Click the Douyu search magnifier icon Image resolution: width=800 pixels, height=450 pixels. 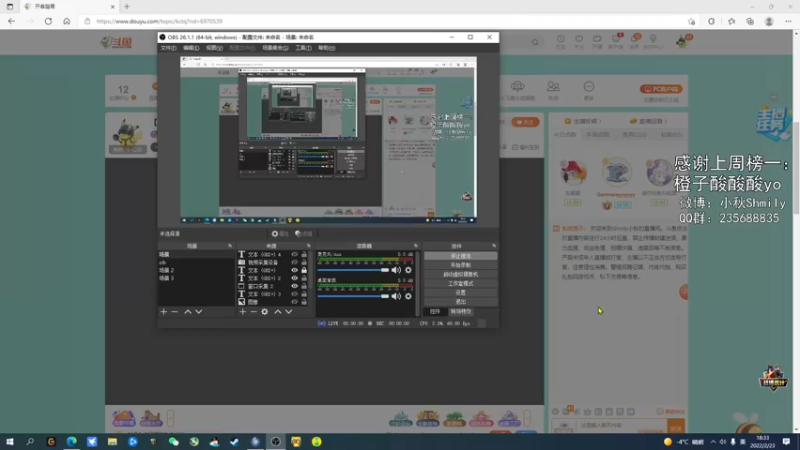535,42
